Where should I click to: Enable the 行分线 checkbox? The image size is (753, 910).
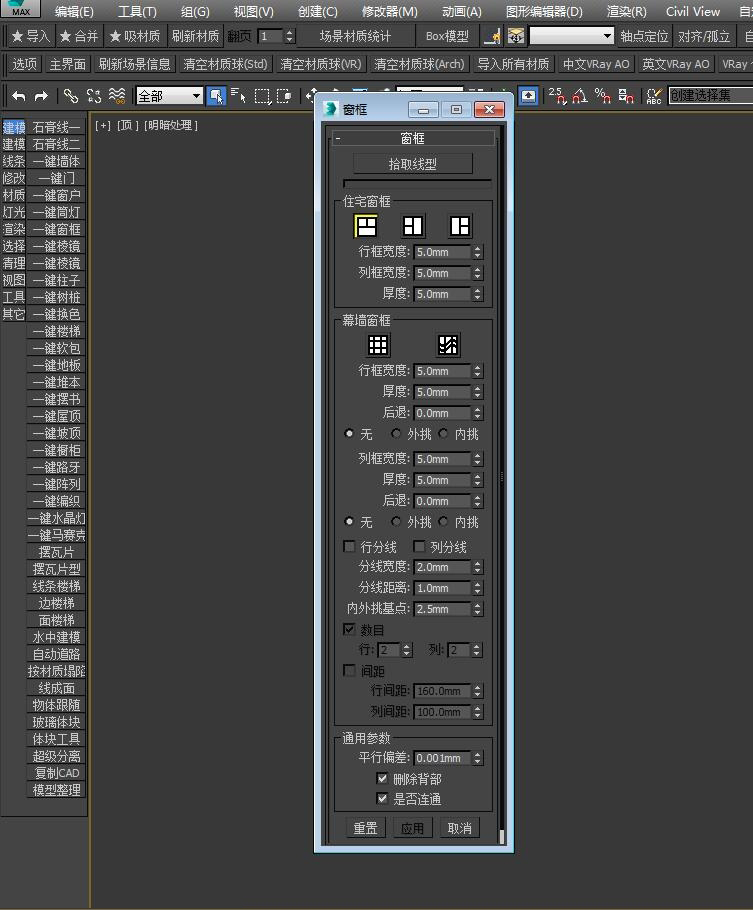pos(350,546)
